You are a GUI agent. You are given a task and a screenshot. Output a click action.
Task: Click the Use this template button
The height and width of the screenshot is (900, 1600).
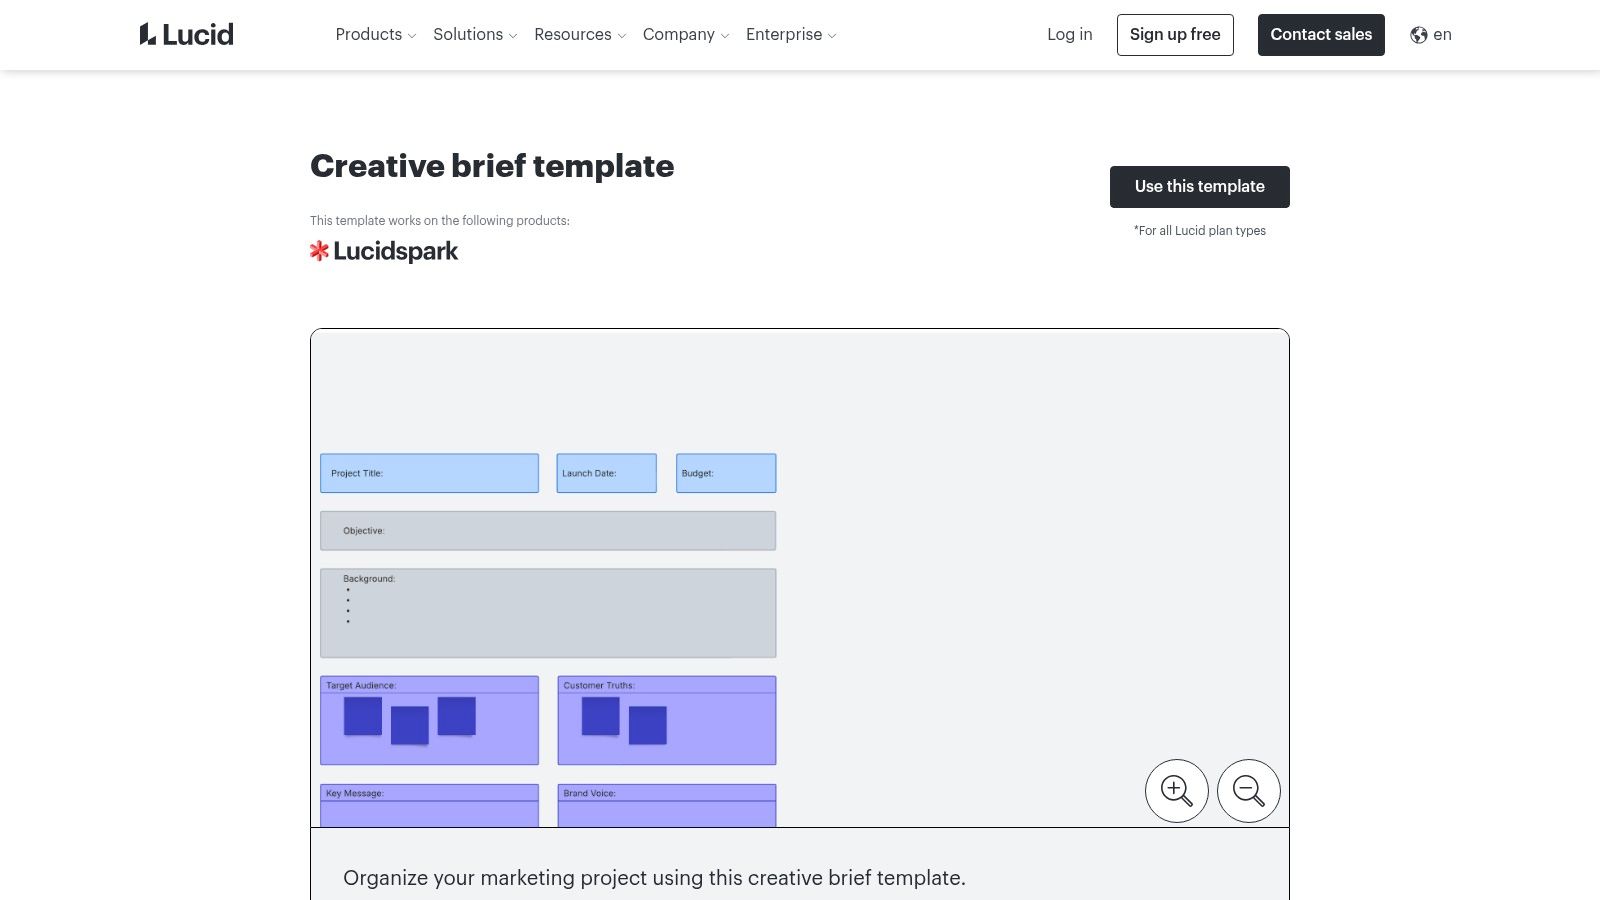coord(1199,186)
